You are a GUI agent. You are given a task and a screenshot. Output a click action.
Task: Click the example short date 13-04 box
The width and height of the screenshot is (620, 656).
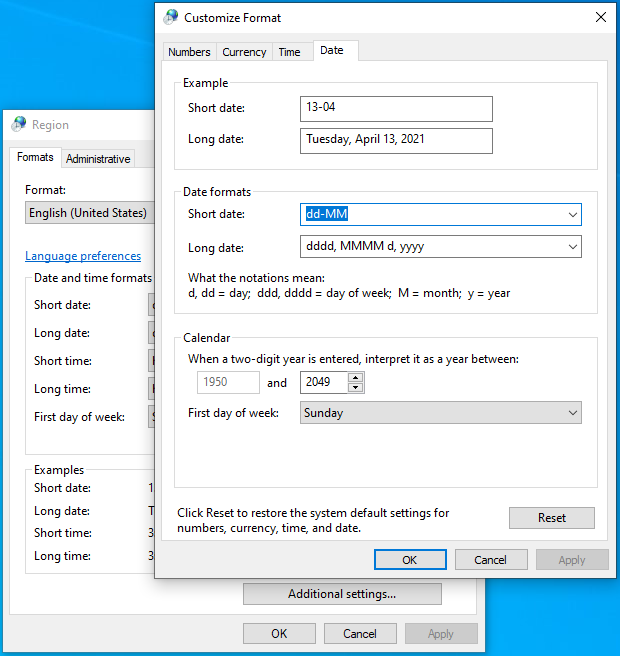(396, 109)
